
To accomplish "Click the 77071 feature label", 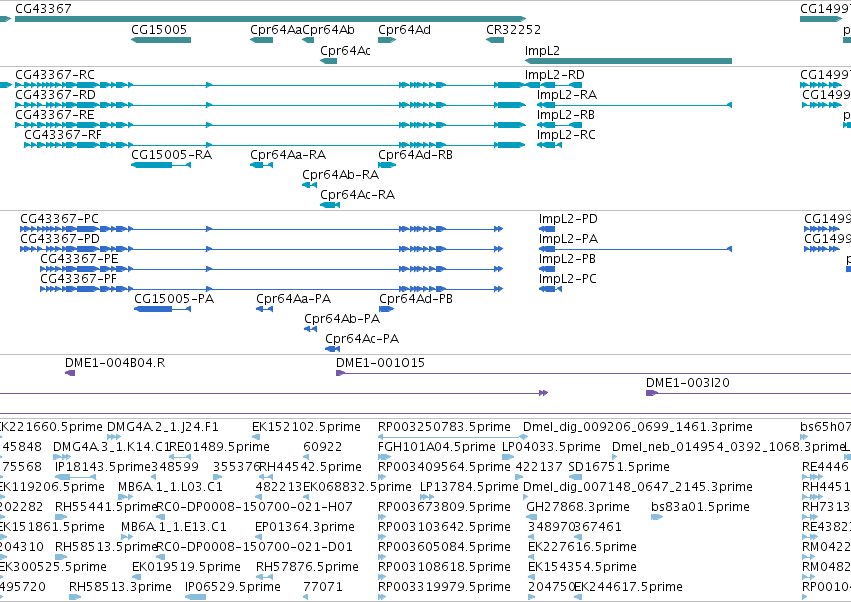I will (323, 587).
